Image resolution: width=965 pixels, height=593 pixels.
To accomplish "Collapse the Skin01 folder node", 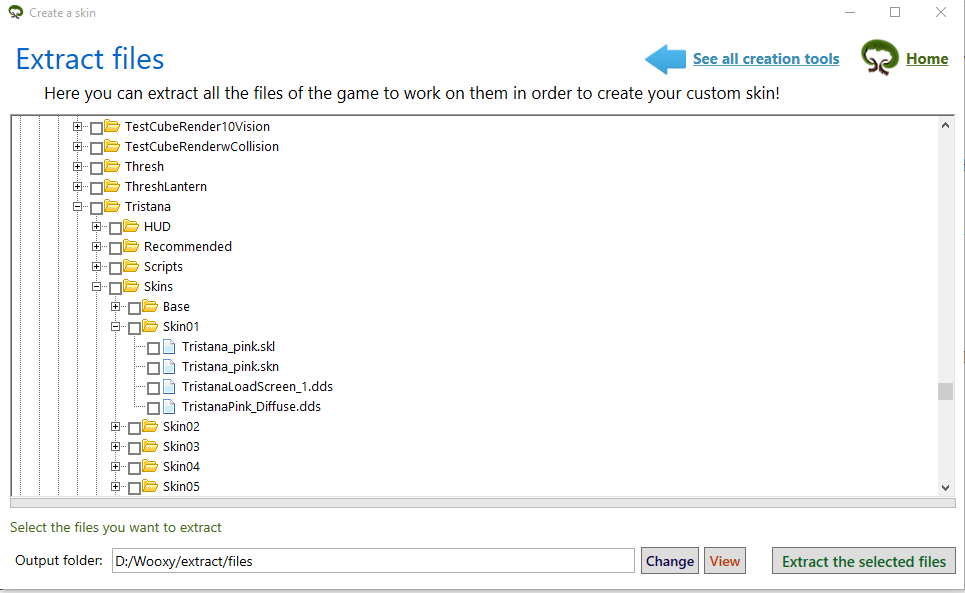I will click(116, 327).
